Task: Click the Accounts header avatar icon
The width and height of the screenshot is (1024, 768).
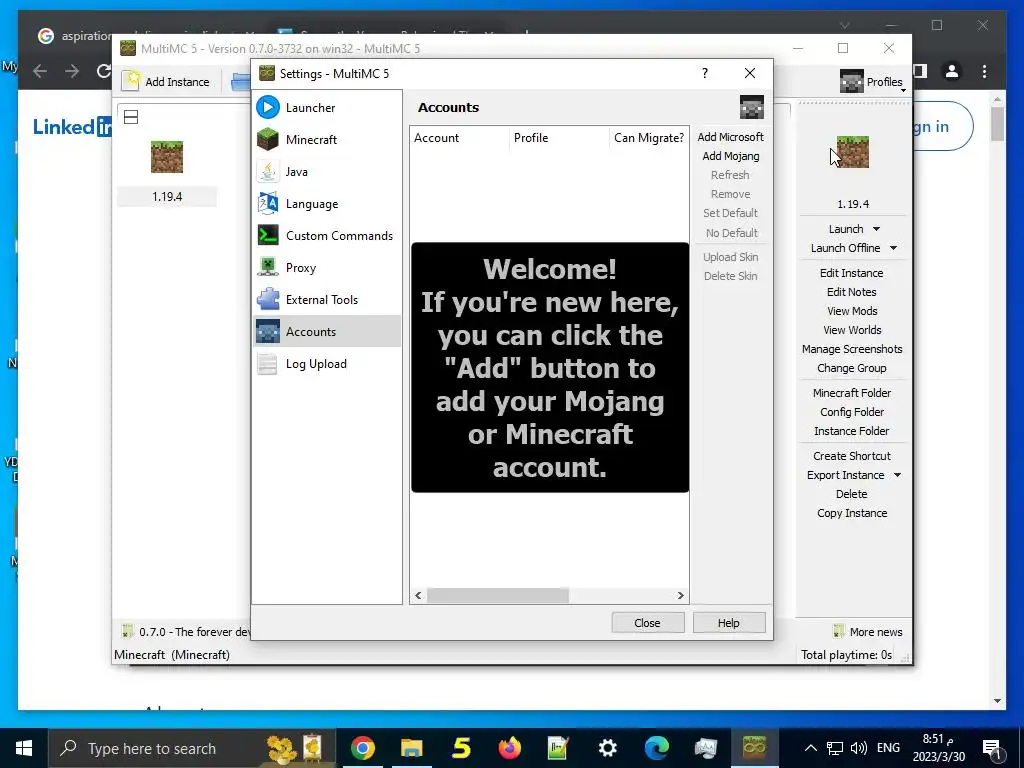Action: (752, 107)
